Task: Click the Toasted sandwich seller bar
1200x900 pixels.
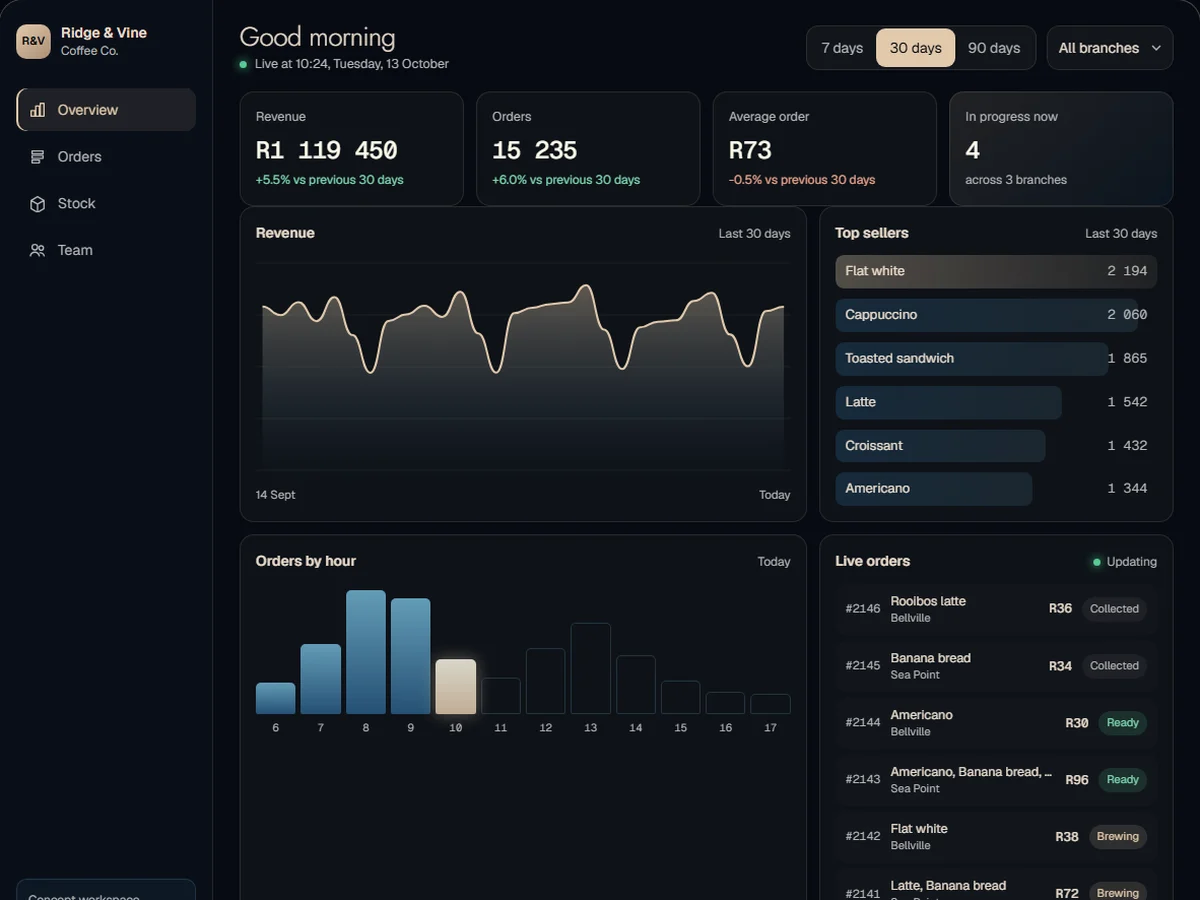Action: click(x=972, y=359)
